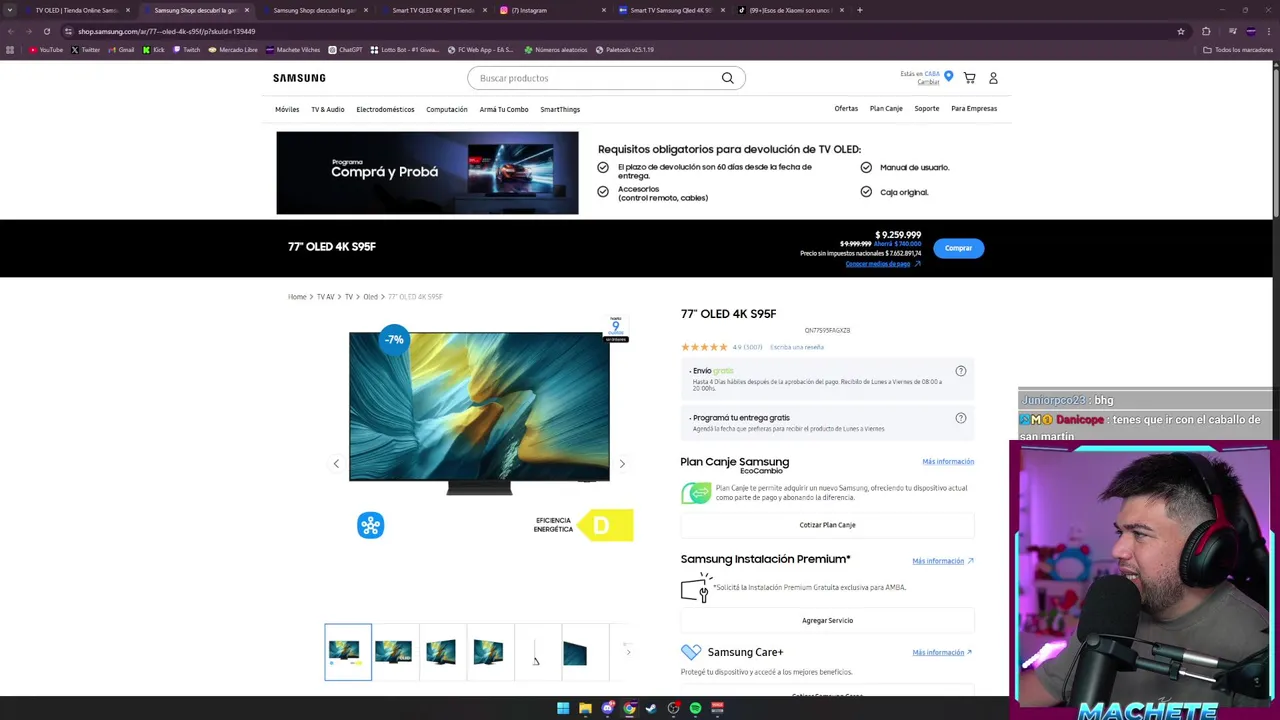Select the third TV thumbnail
1280x720 pixels.
(441, 652)
